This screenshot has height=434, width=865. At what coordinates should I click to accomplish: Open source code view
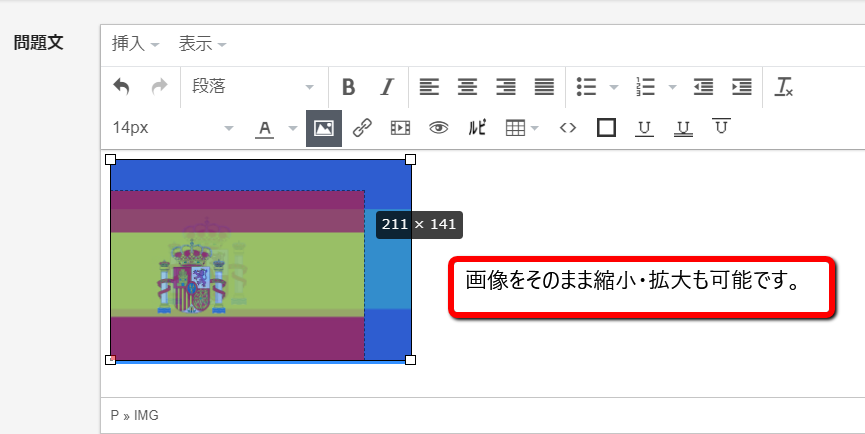point(567,128)
